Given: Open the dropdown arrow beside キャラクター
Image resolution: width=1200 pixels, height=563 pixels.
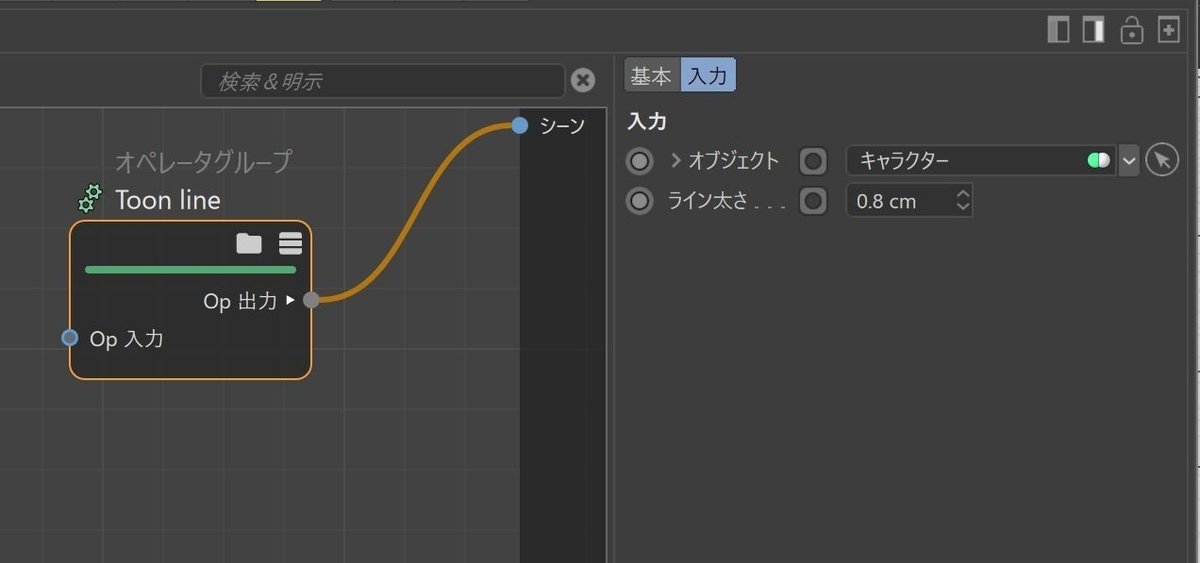Looking at the screenshot, I should pos(1129,160).
